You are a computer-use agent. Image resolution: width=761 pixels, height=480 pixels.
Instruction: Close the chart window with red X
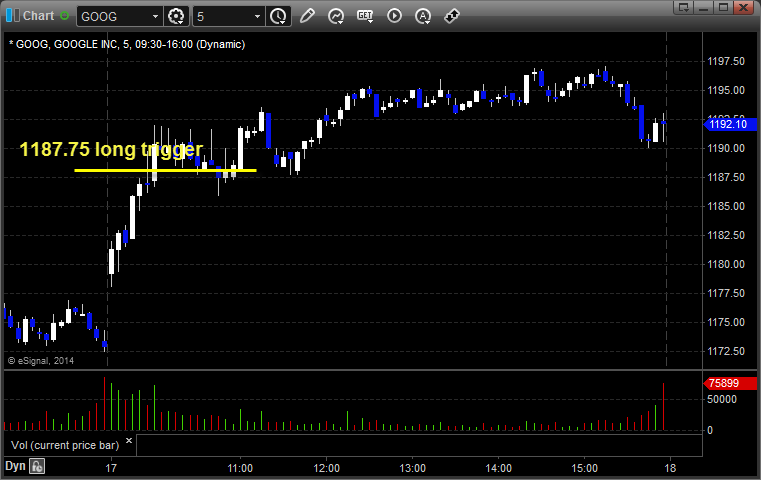pos(744,7)
